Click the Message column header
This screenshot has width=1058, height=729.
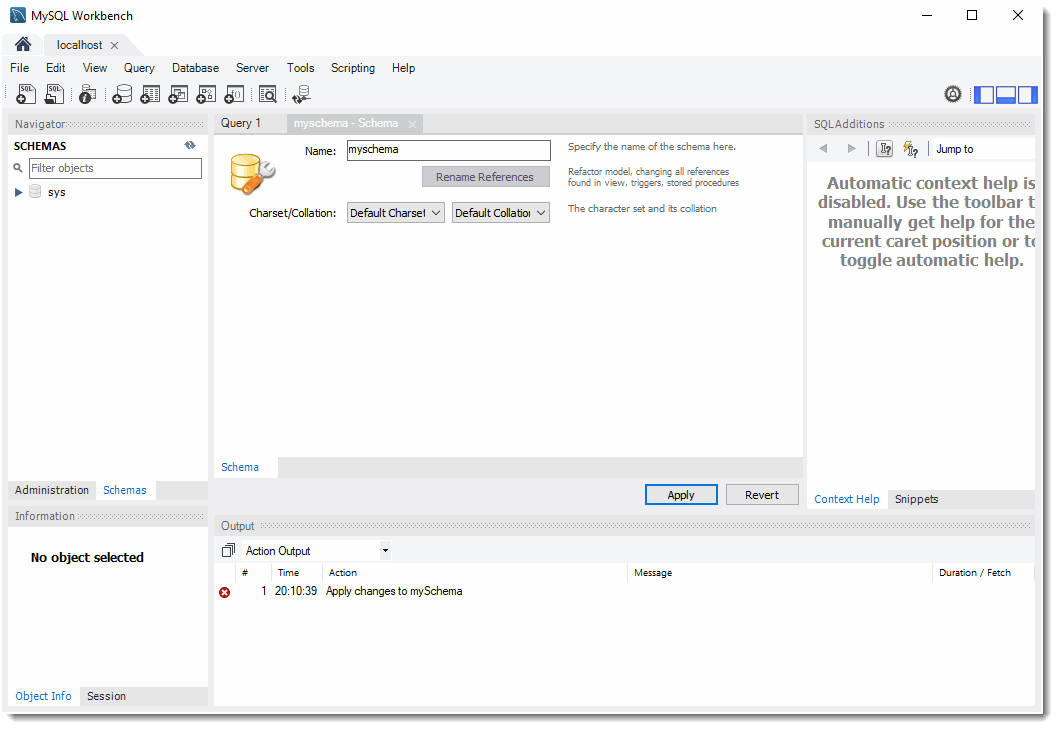[653, 572]
